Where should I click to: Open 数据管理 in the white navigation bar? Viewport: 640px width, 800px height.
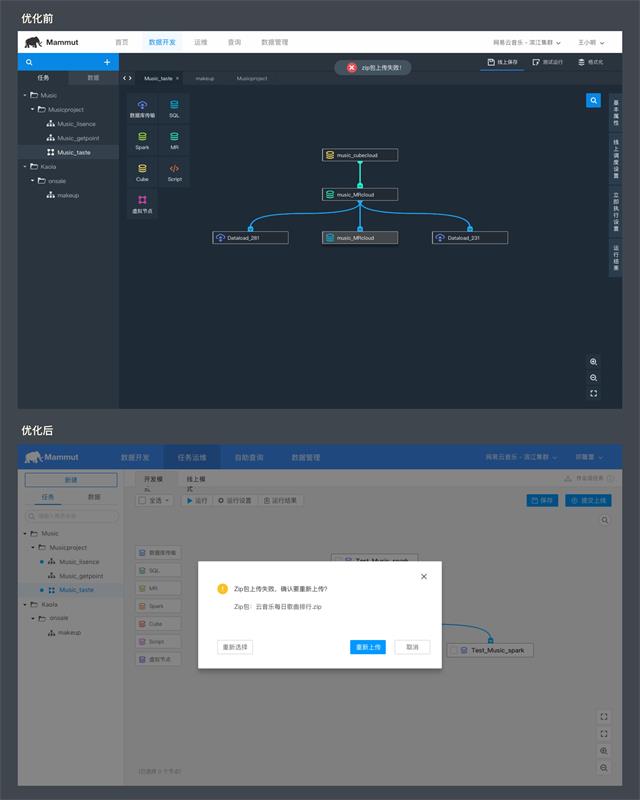(275, 42)
